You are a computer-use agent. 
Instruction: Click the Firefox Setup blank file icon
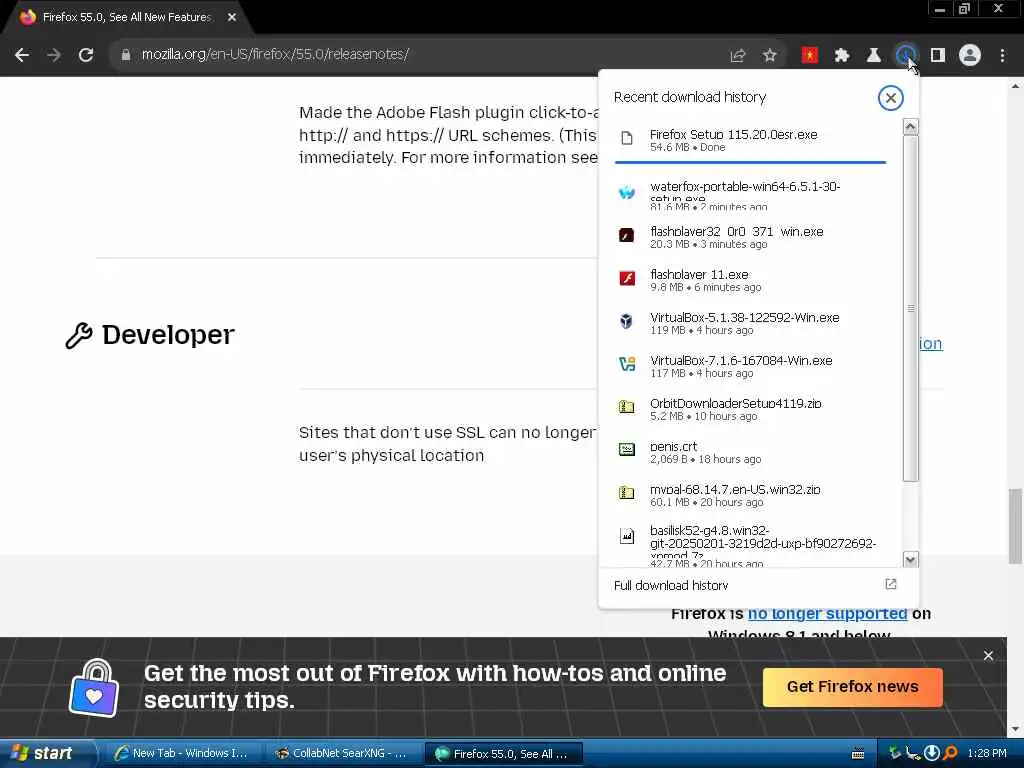[627, 138]
